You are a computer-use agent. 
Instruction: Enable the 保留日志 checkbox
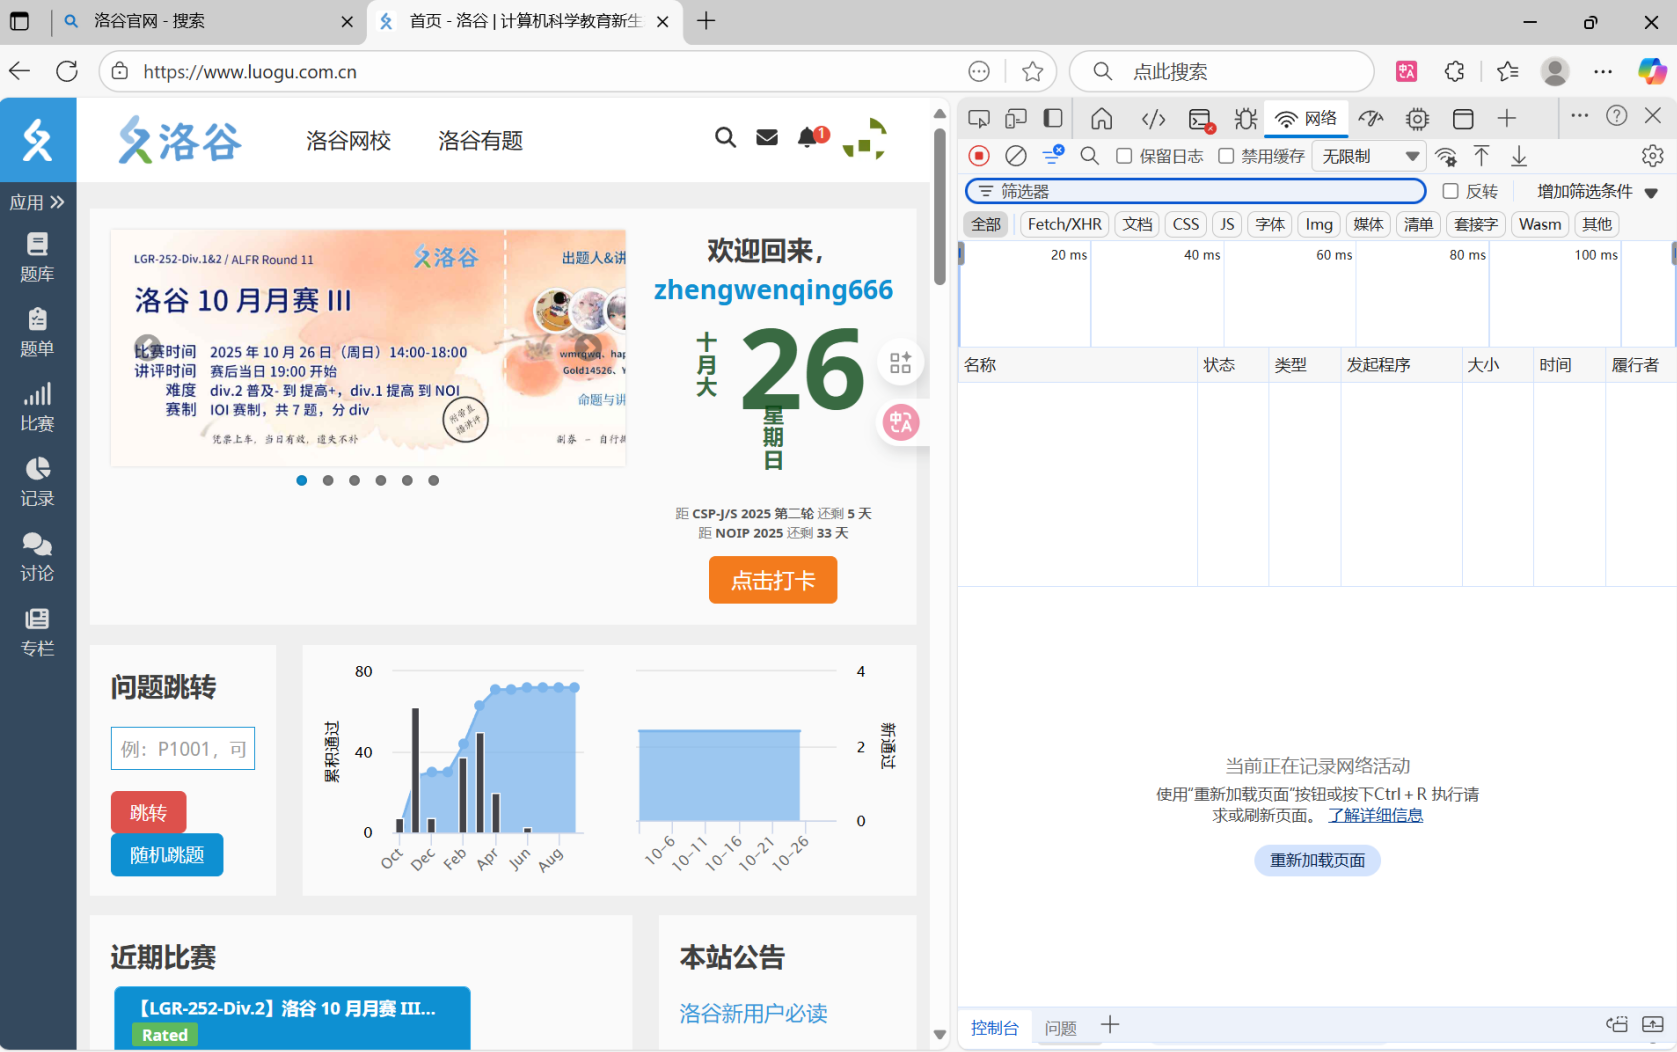click(1125, 156)
